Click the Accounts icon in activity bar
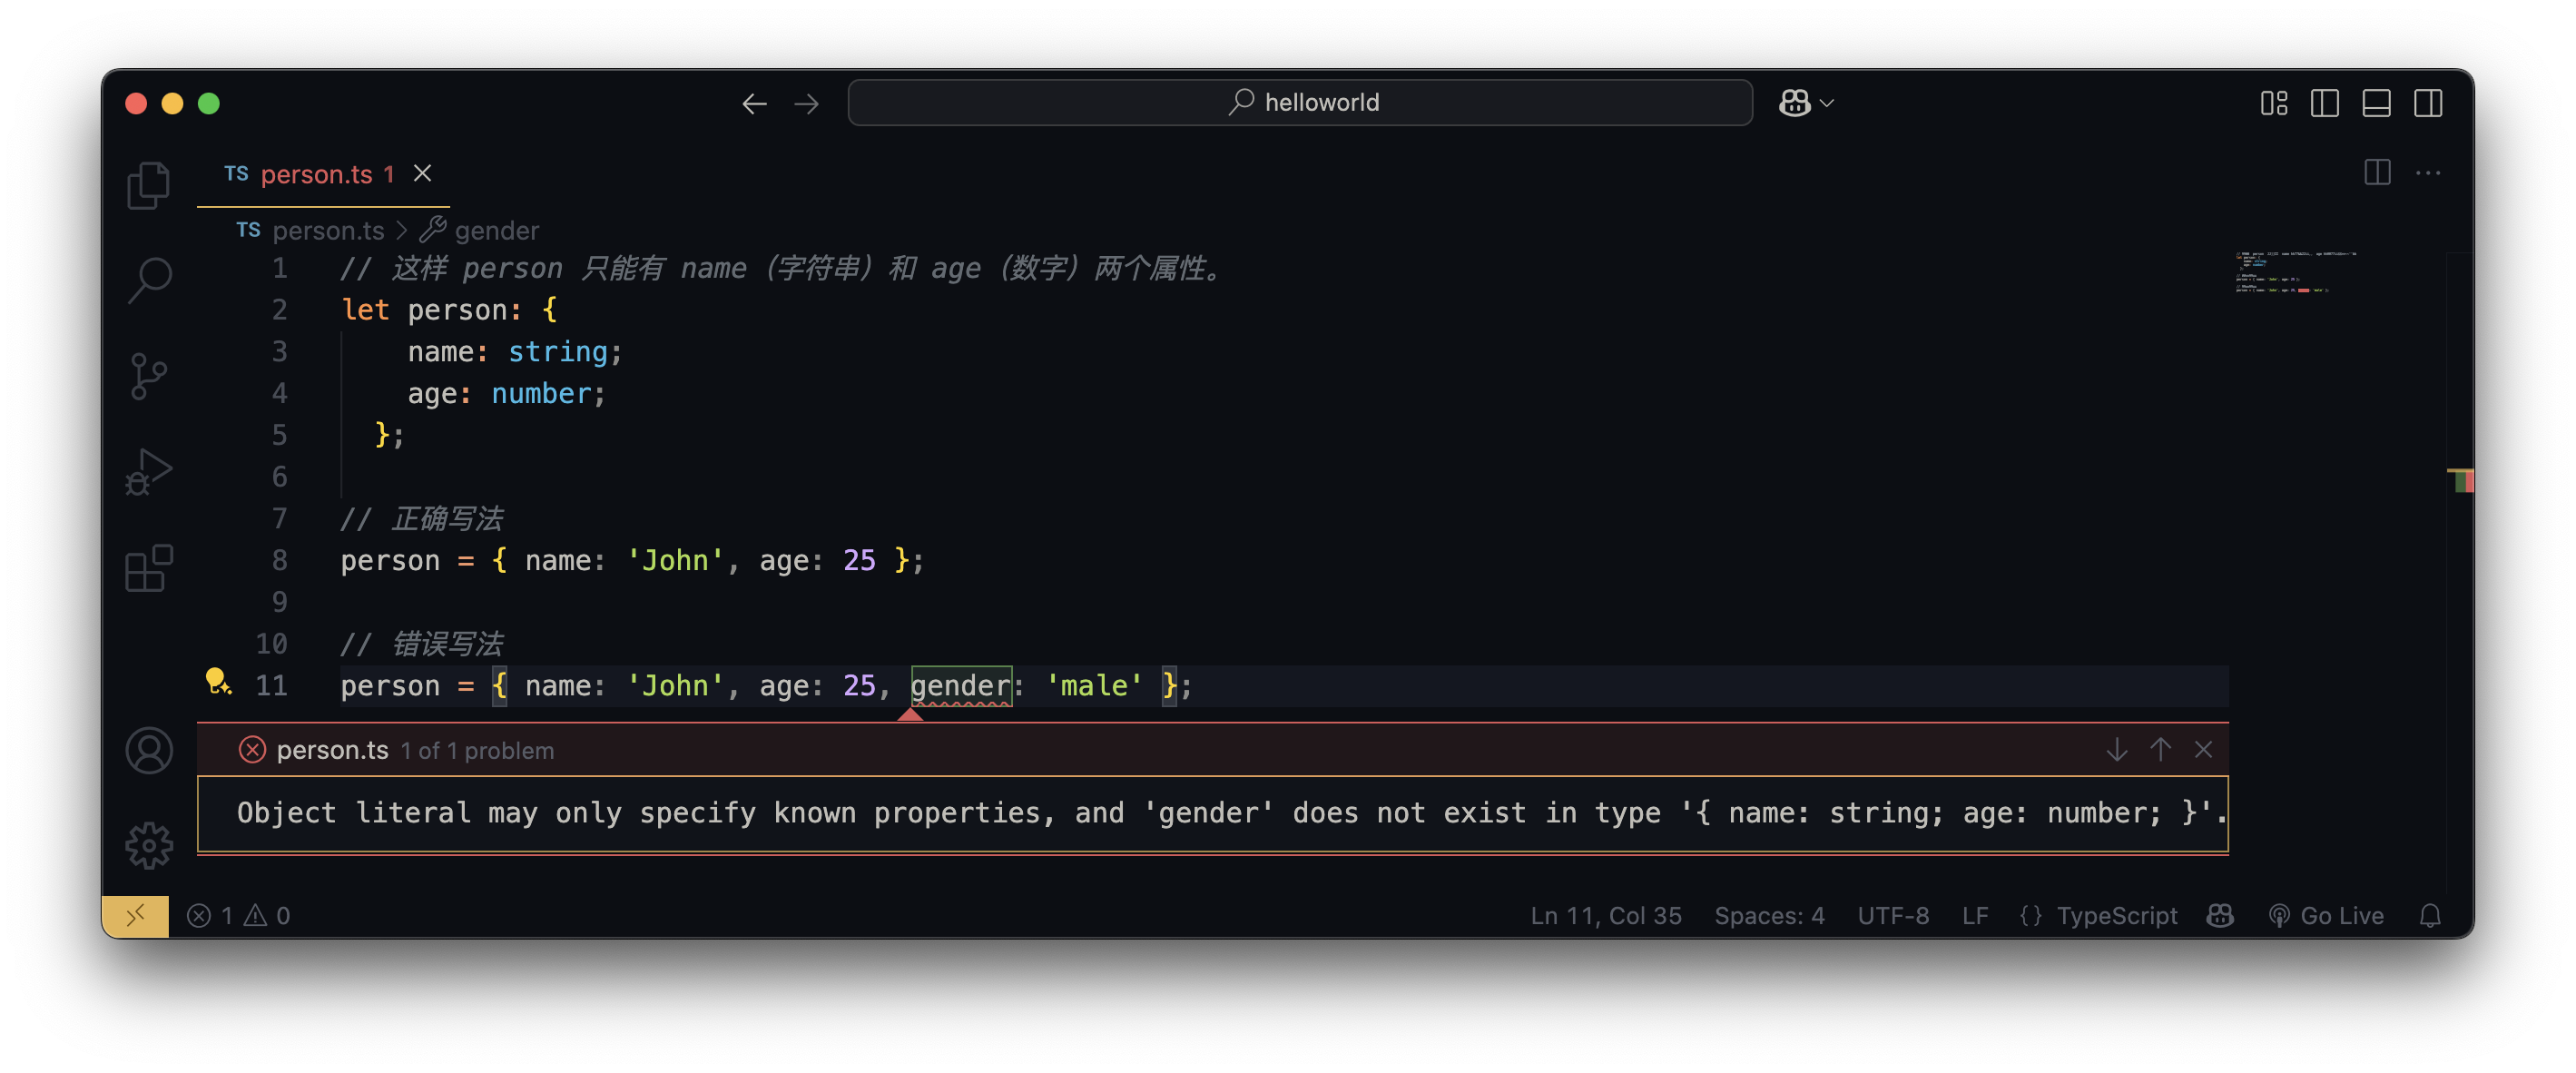This screenshot has height=1073, width=2576. [149, 750]
